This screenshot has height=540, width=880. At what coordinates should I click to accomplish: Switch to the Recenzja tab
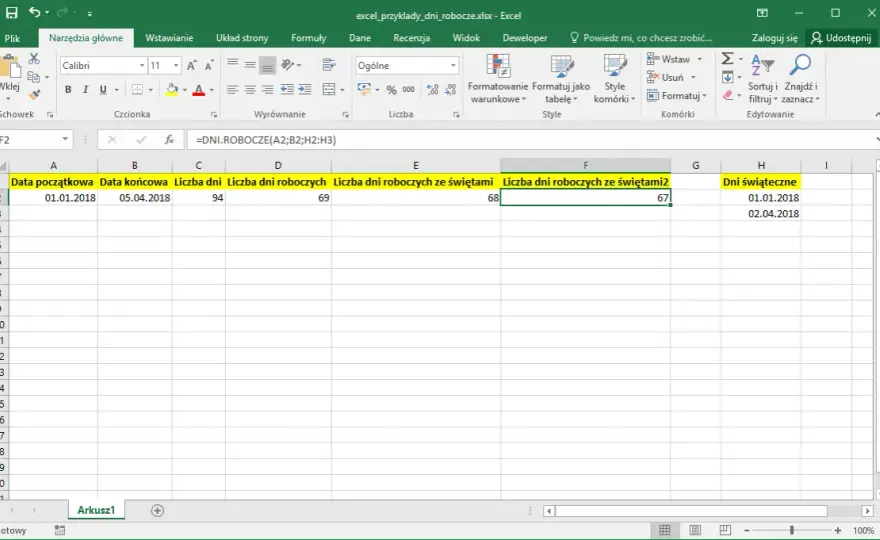411,38
